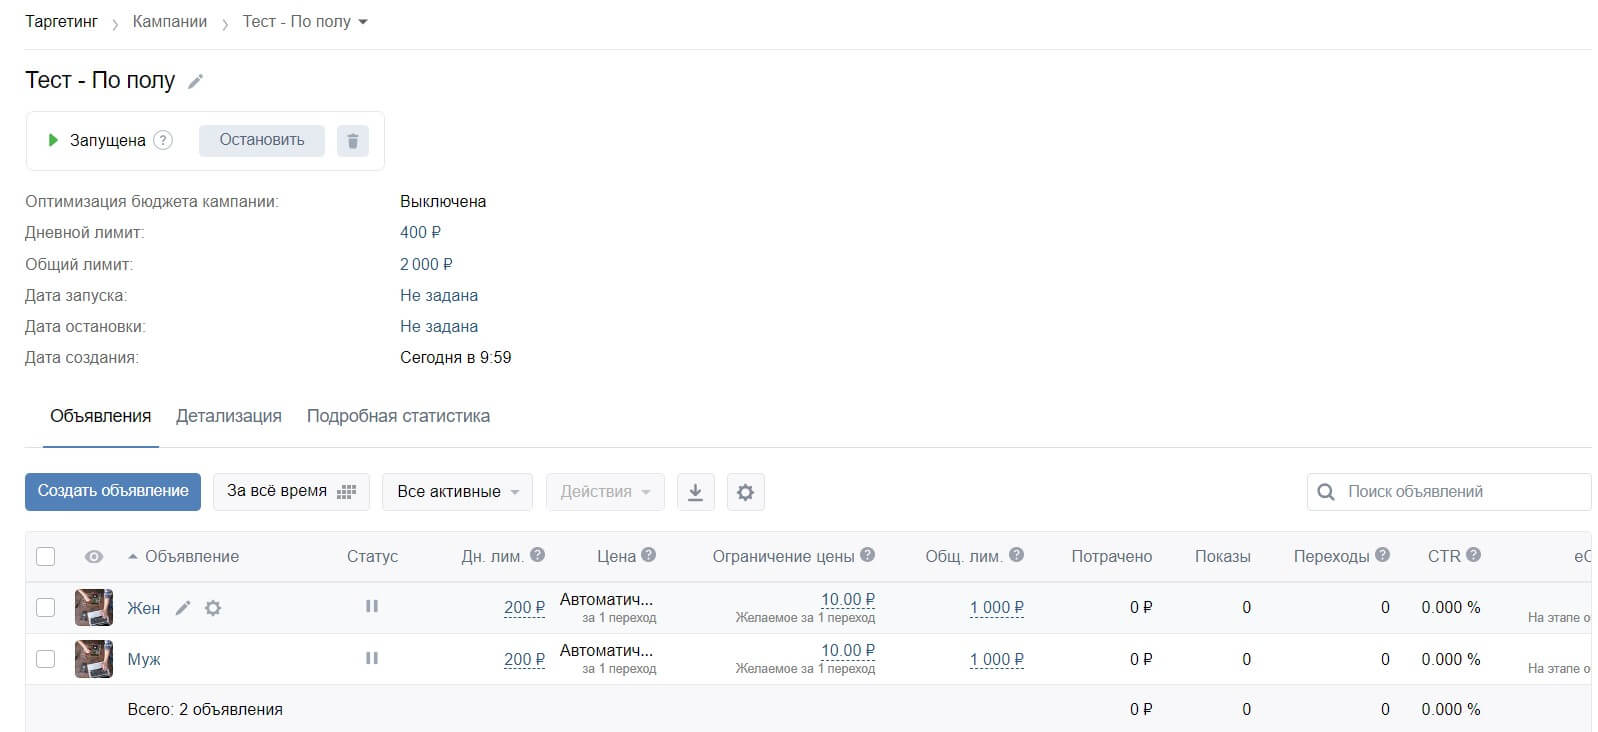Click the Выключена budget optimization value
The width and height of the screenshot is (1598, 732).
point(443,202)
